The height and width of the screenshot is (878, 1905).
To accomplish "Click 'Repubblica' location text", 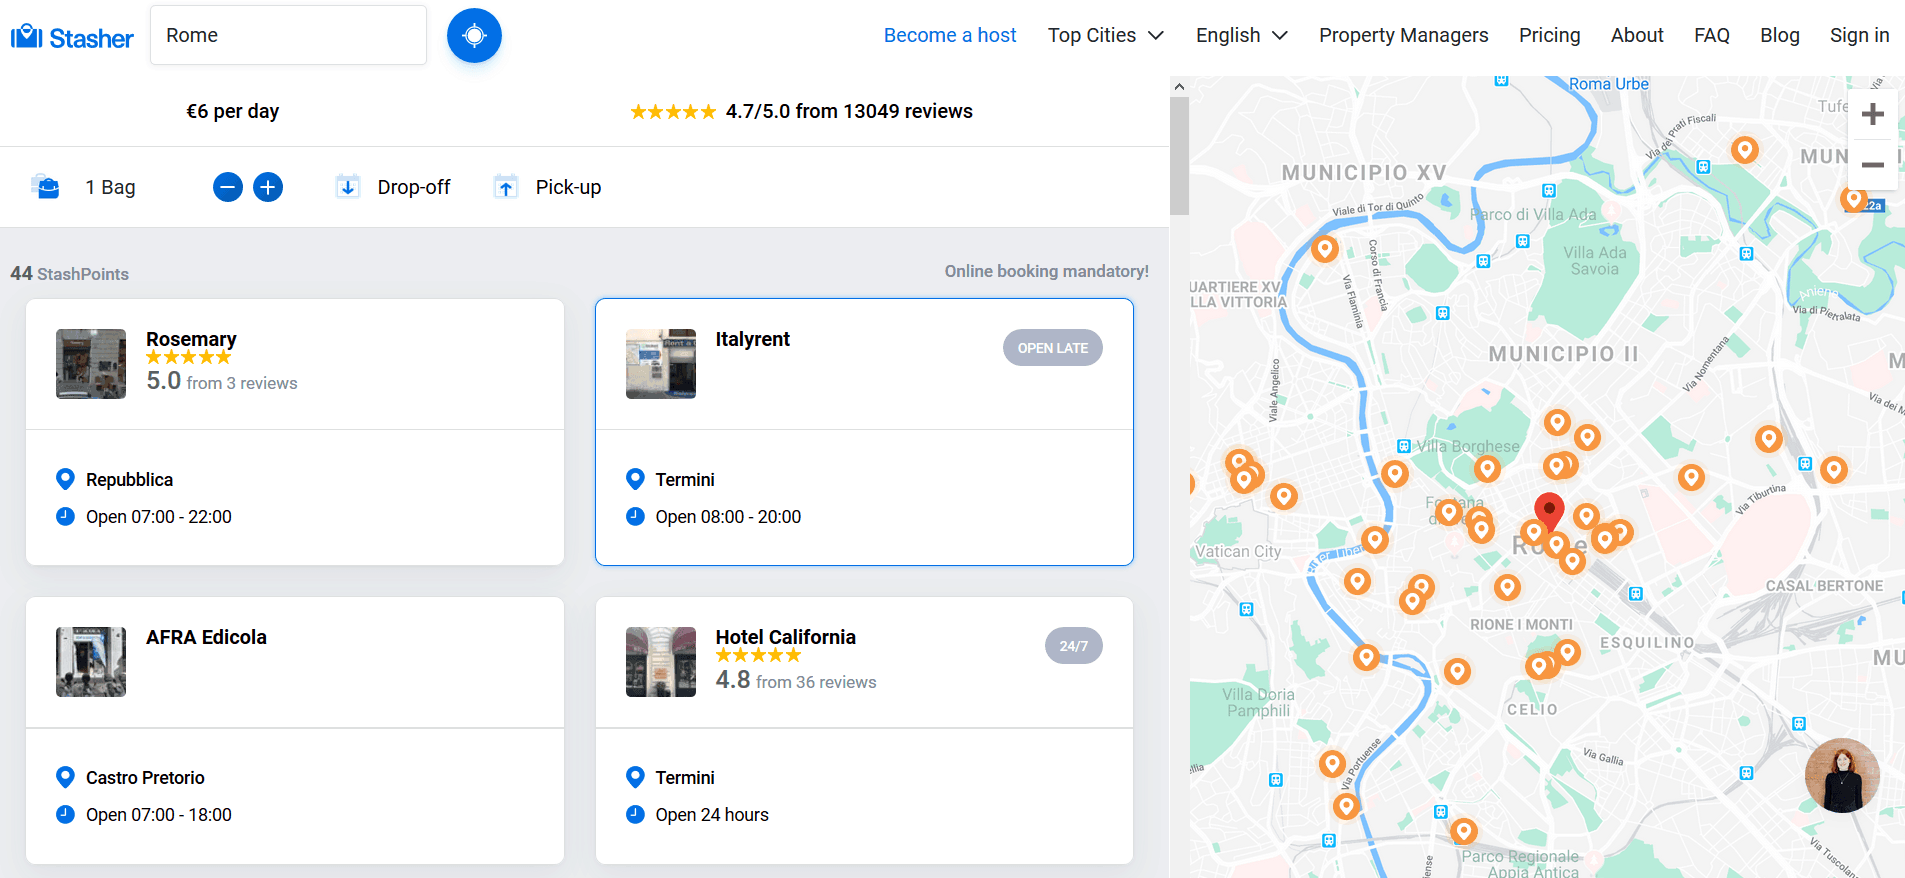I will 129,479.
